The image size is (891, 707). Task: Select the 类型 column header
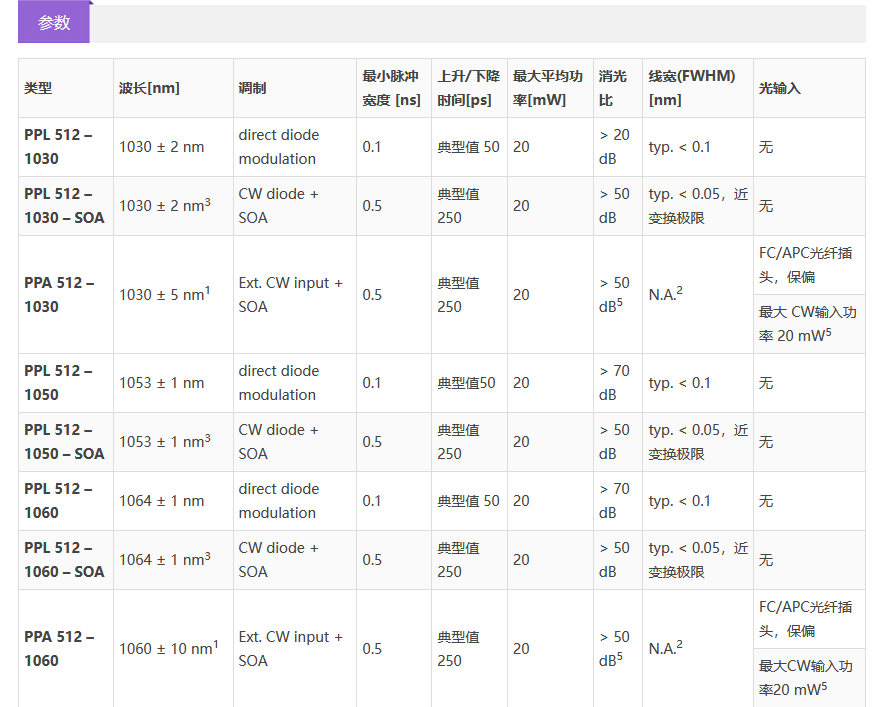click(38, 88)
